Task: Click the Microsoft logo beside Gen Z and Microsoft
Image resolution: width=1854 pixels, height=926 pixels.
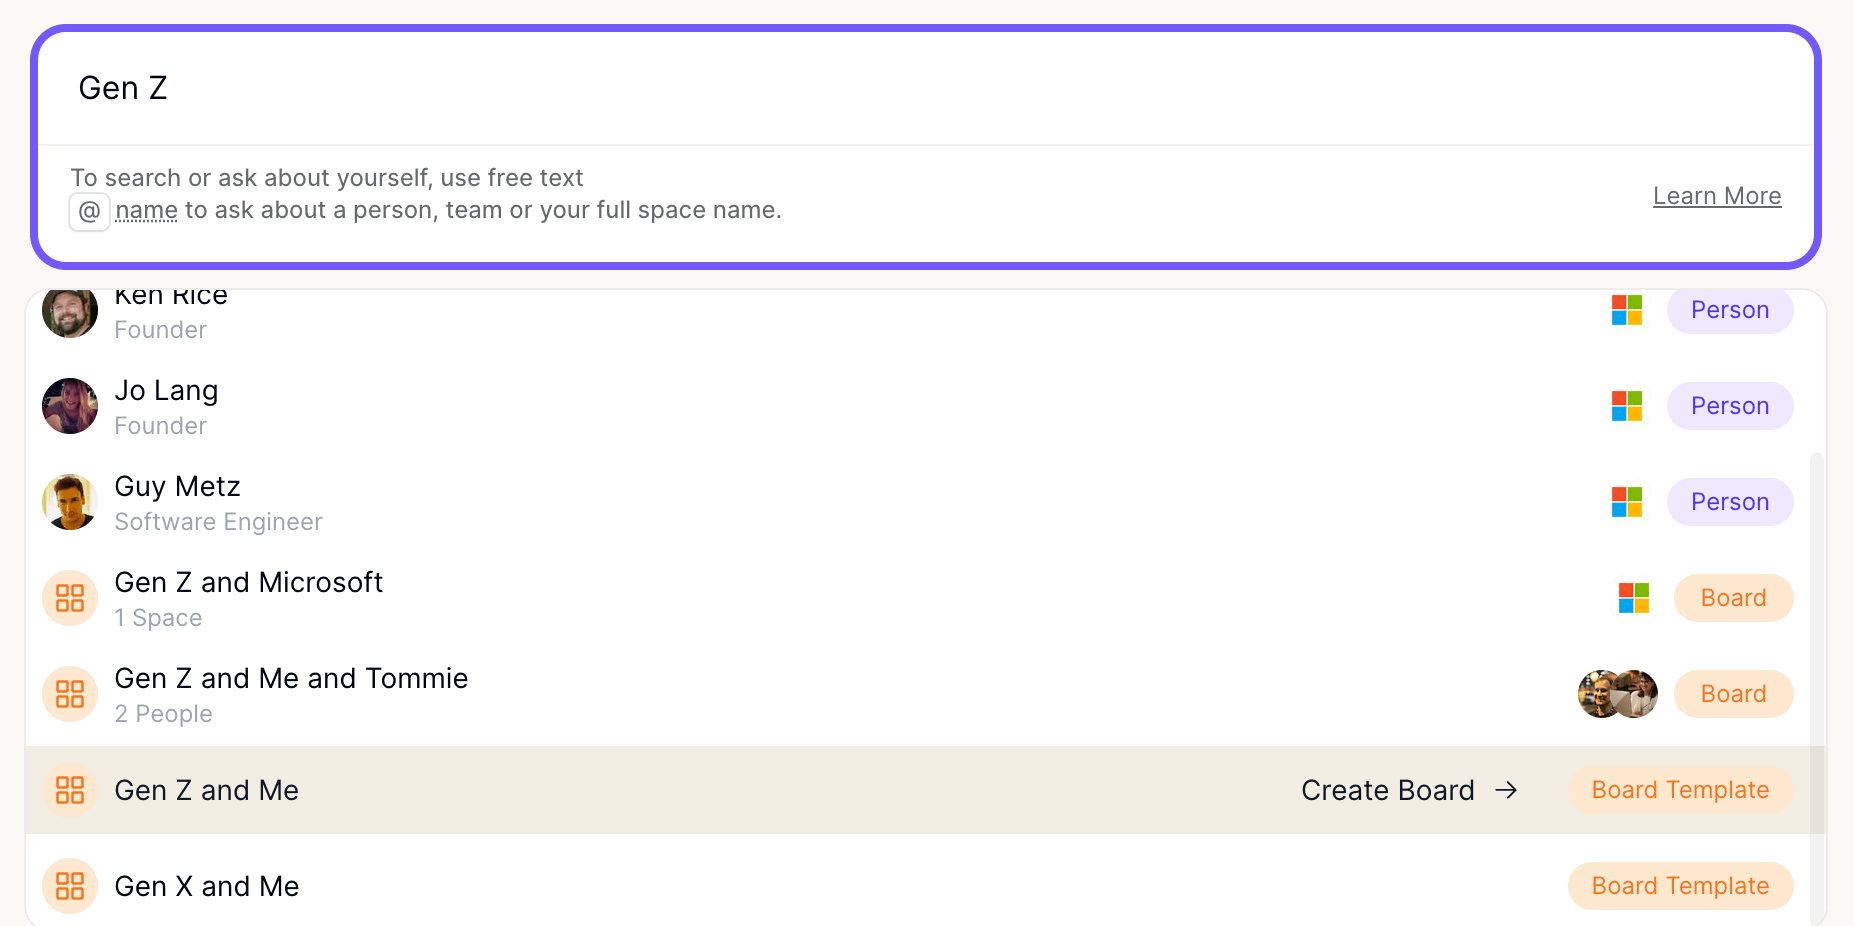Action: click(1634, 598)
